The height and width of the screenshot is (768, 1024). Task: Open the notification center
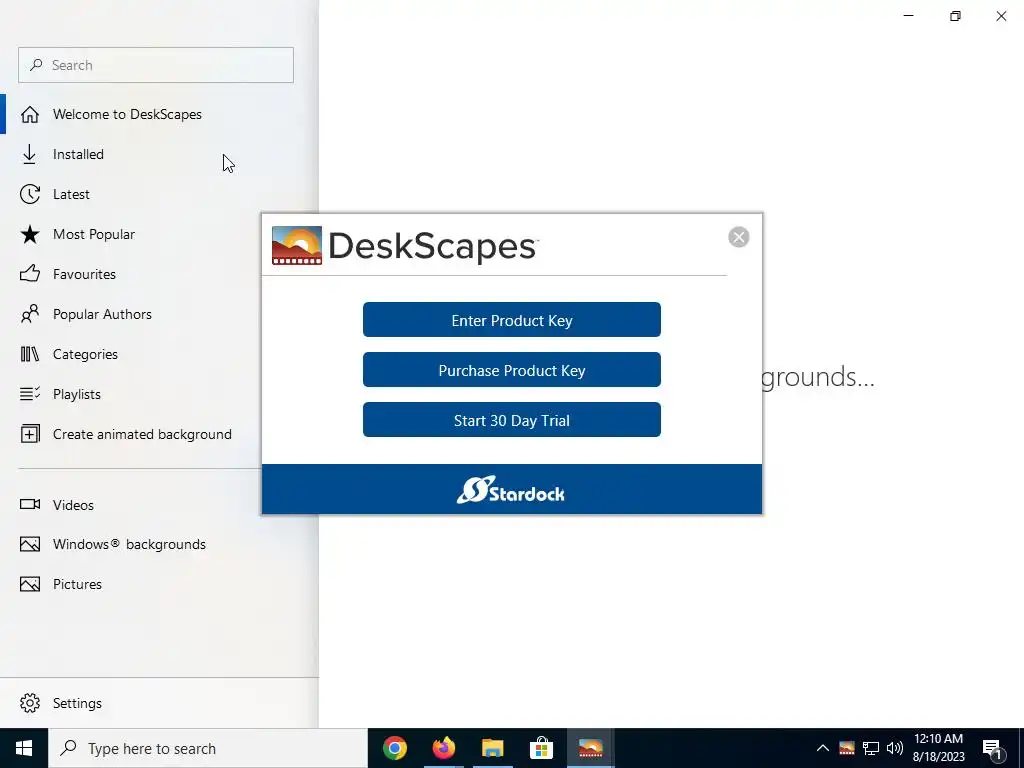point(993,749)
